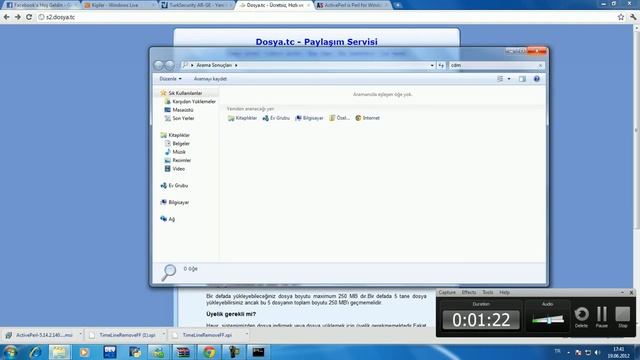The width and height of the screenshot is (640, 360).
Task: Open Windows Start menu
Action: pyautogui.click(x=11, y=352)
